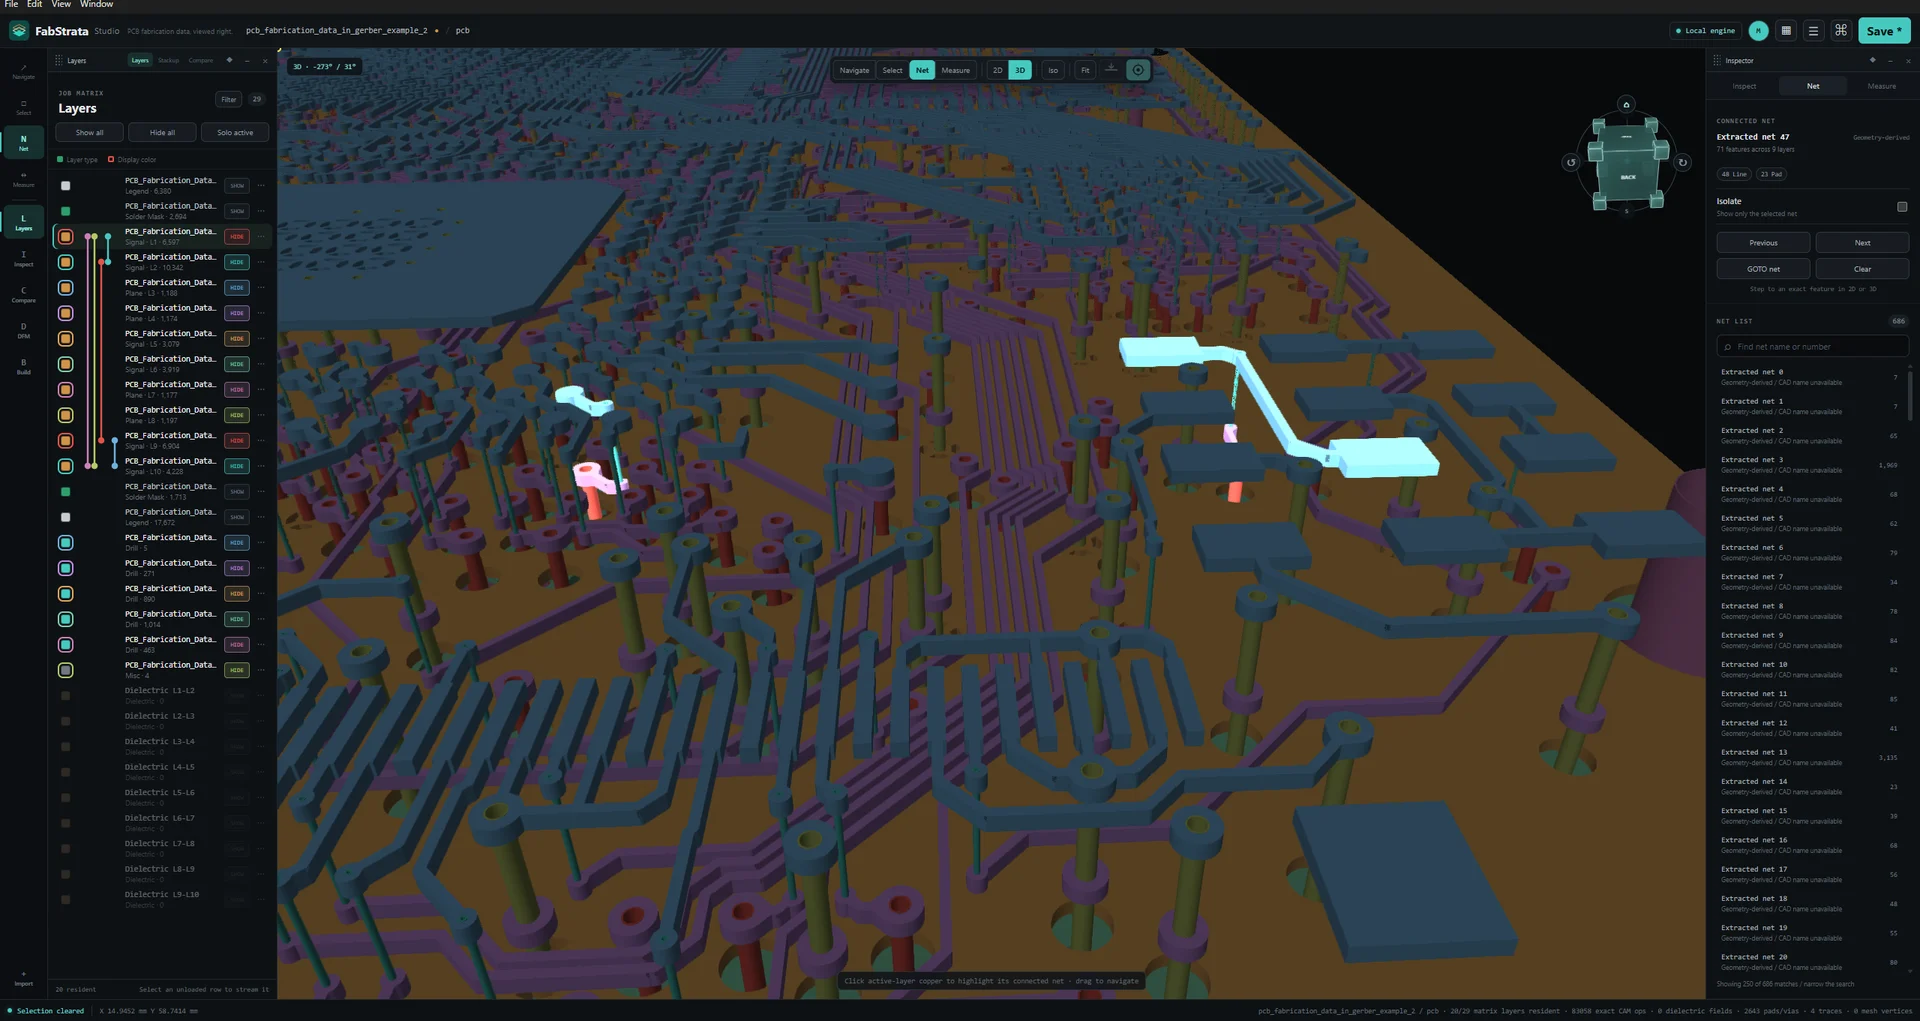Image resolution: width=1920 pixels, height=1021 pixels.
Task: Grab the Inspector panel drag handle
Action: pyautogui.click(x=1717, y=60)
